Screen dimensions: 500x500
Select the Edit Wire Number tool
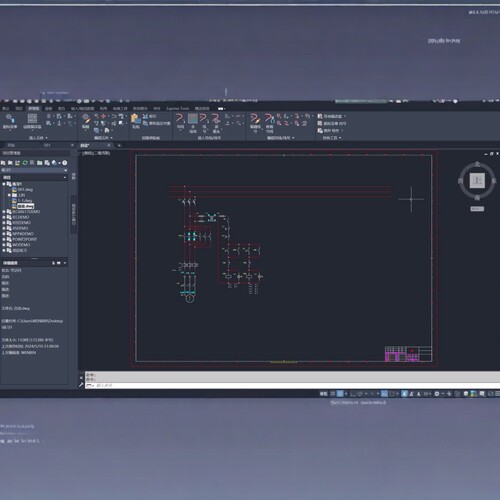[x=255, y=123]
